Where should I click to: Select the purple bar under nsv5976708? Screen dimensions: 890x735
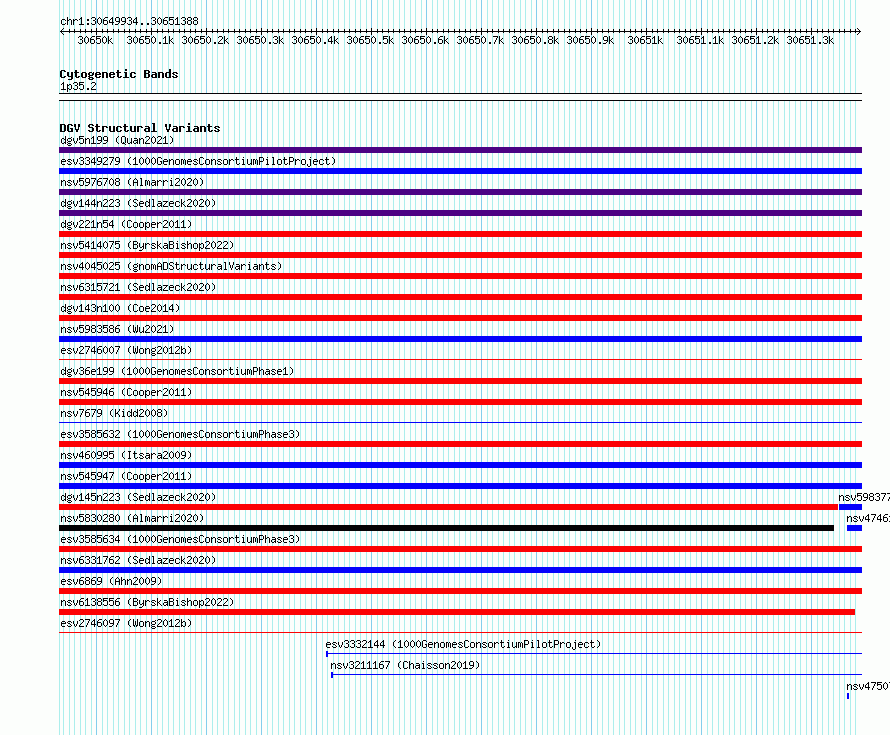click(x=460, y=192)
